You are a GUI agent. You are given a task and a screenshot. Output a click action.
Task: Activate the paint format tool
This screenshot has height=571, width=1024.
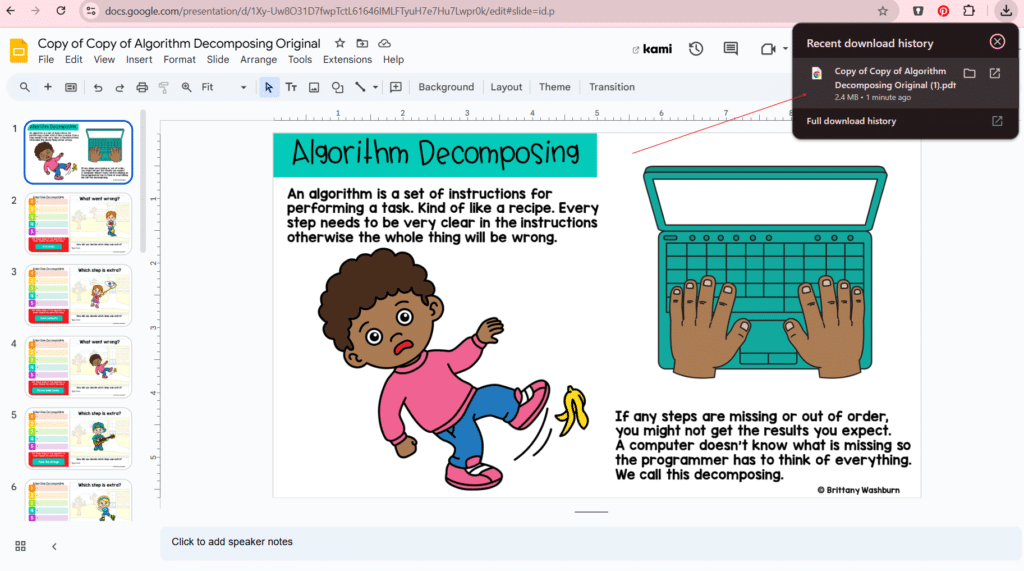[164, 88]
